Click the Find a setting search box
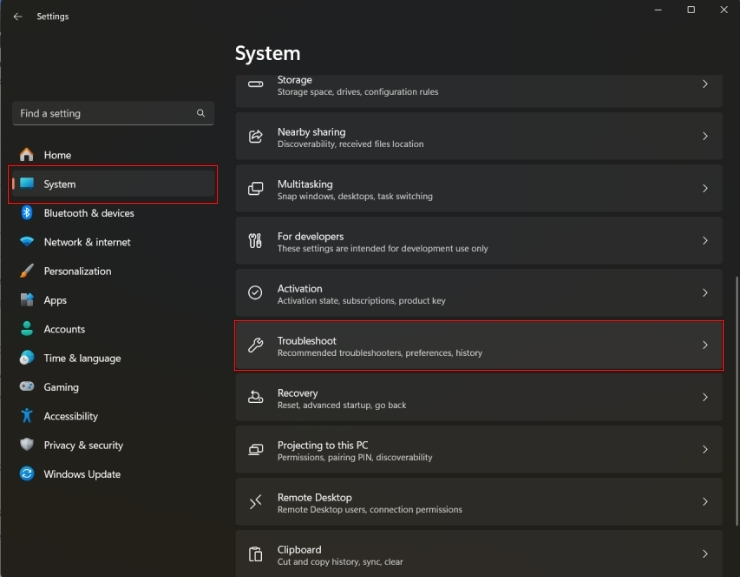Image resolution: width=740 pixels, height=577 pixels. click(x=113, y=113)
